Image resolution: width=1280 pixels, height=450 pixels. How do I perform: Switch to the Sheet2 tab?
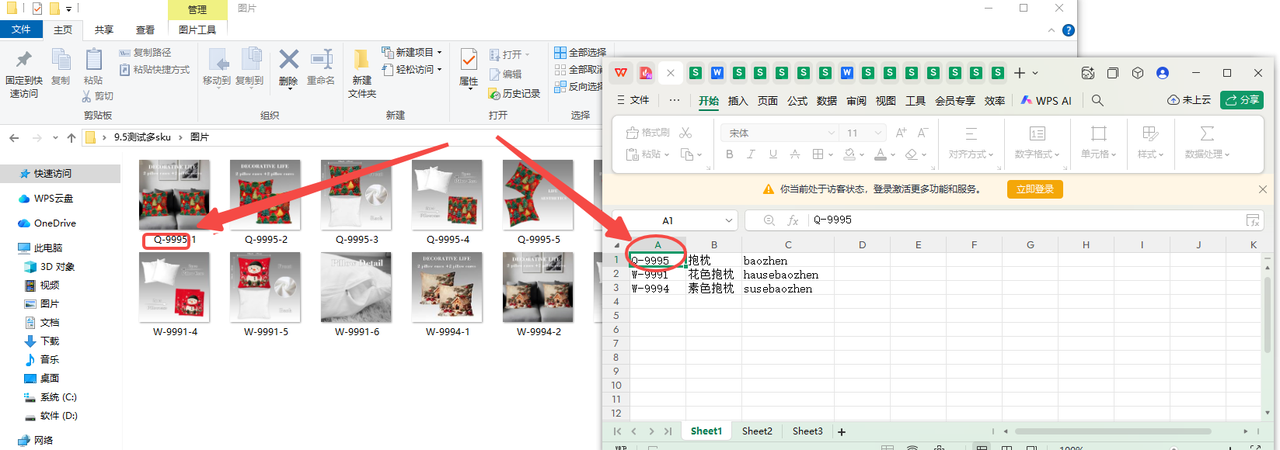tap(757, 431)
